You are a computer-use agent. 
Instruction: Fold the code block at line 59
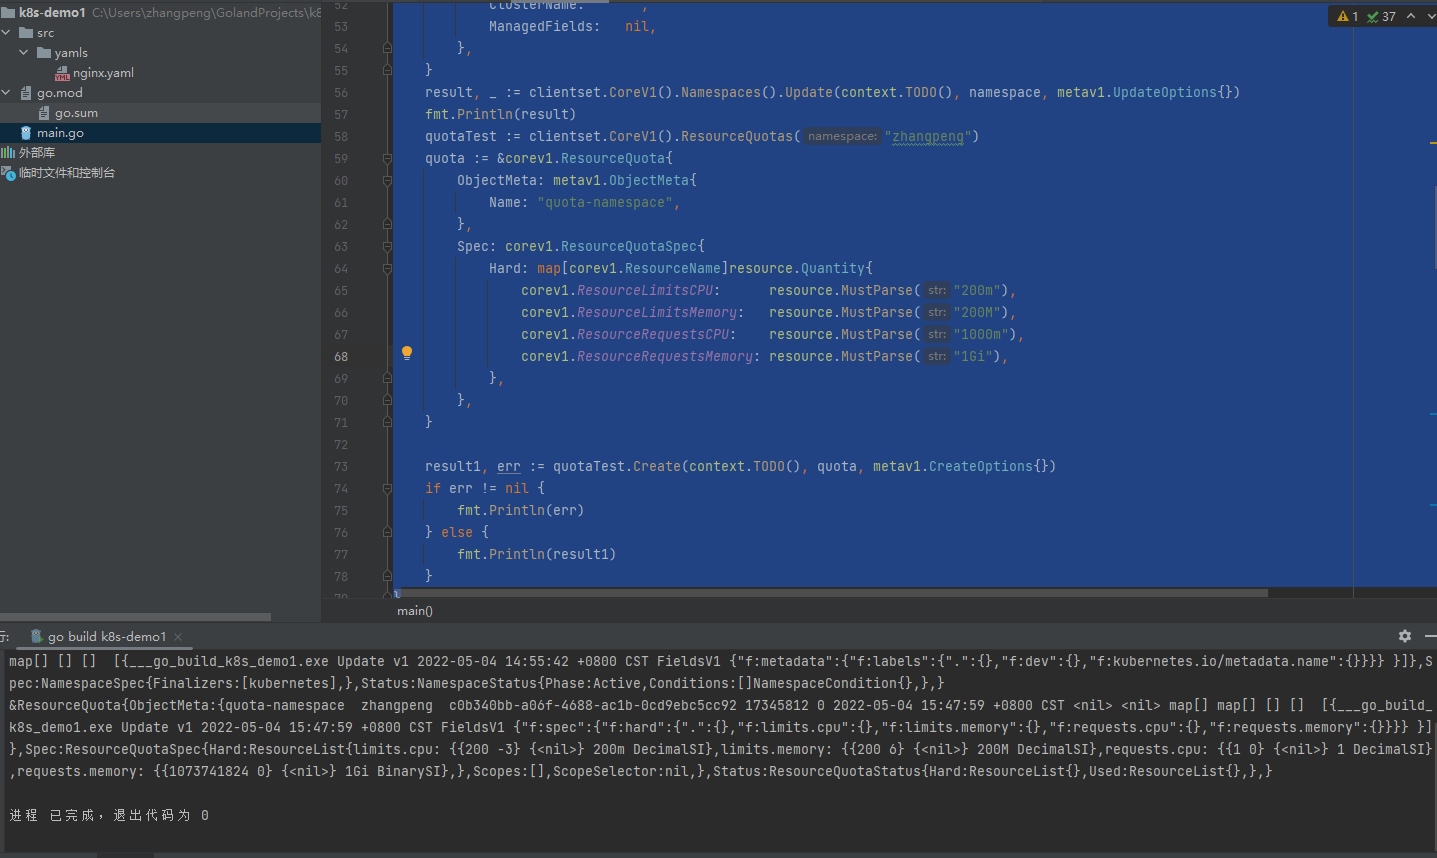pos(387,159)
